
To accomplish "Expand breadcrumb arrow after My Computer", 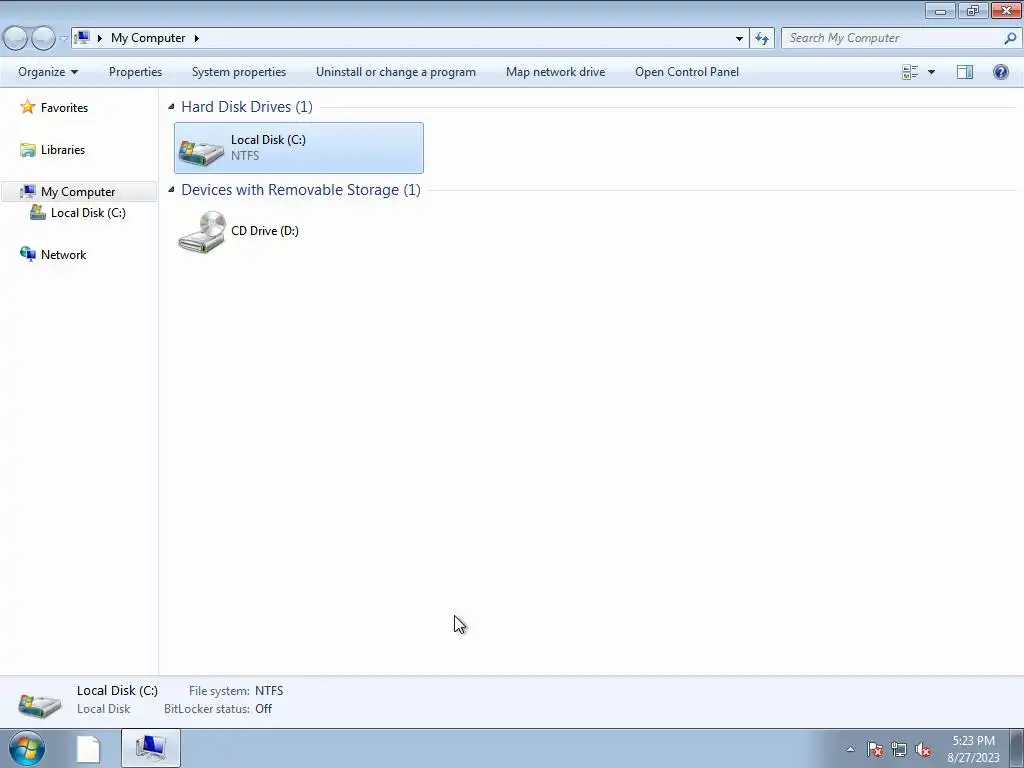I will point(197,38).
